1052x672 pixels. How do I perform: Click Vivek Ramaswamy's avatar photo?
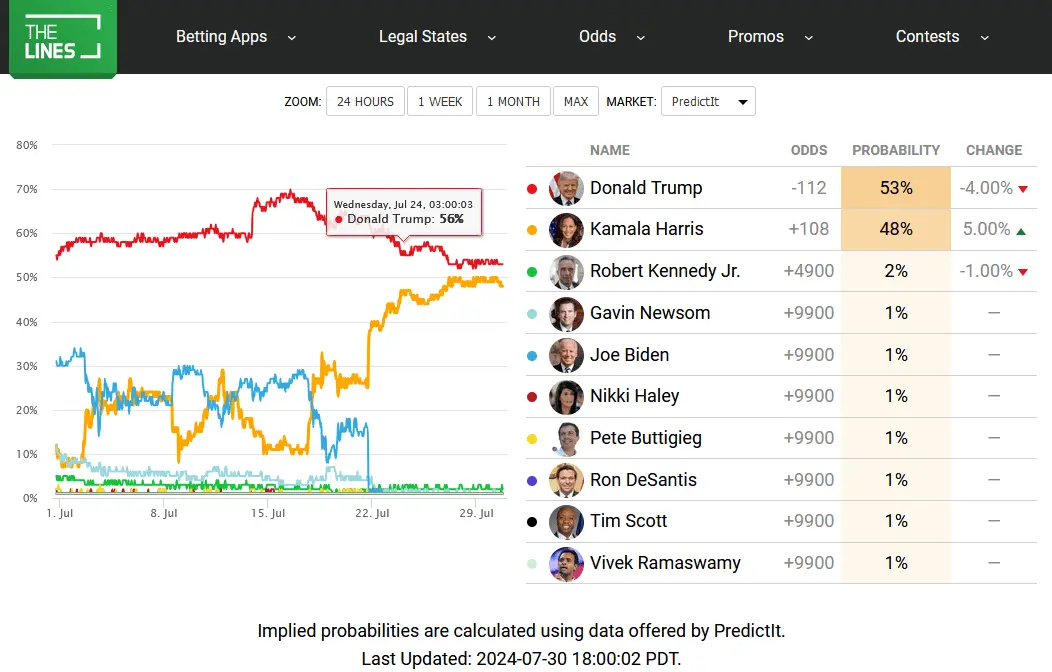pos(566,563)
